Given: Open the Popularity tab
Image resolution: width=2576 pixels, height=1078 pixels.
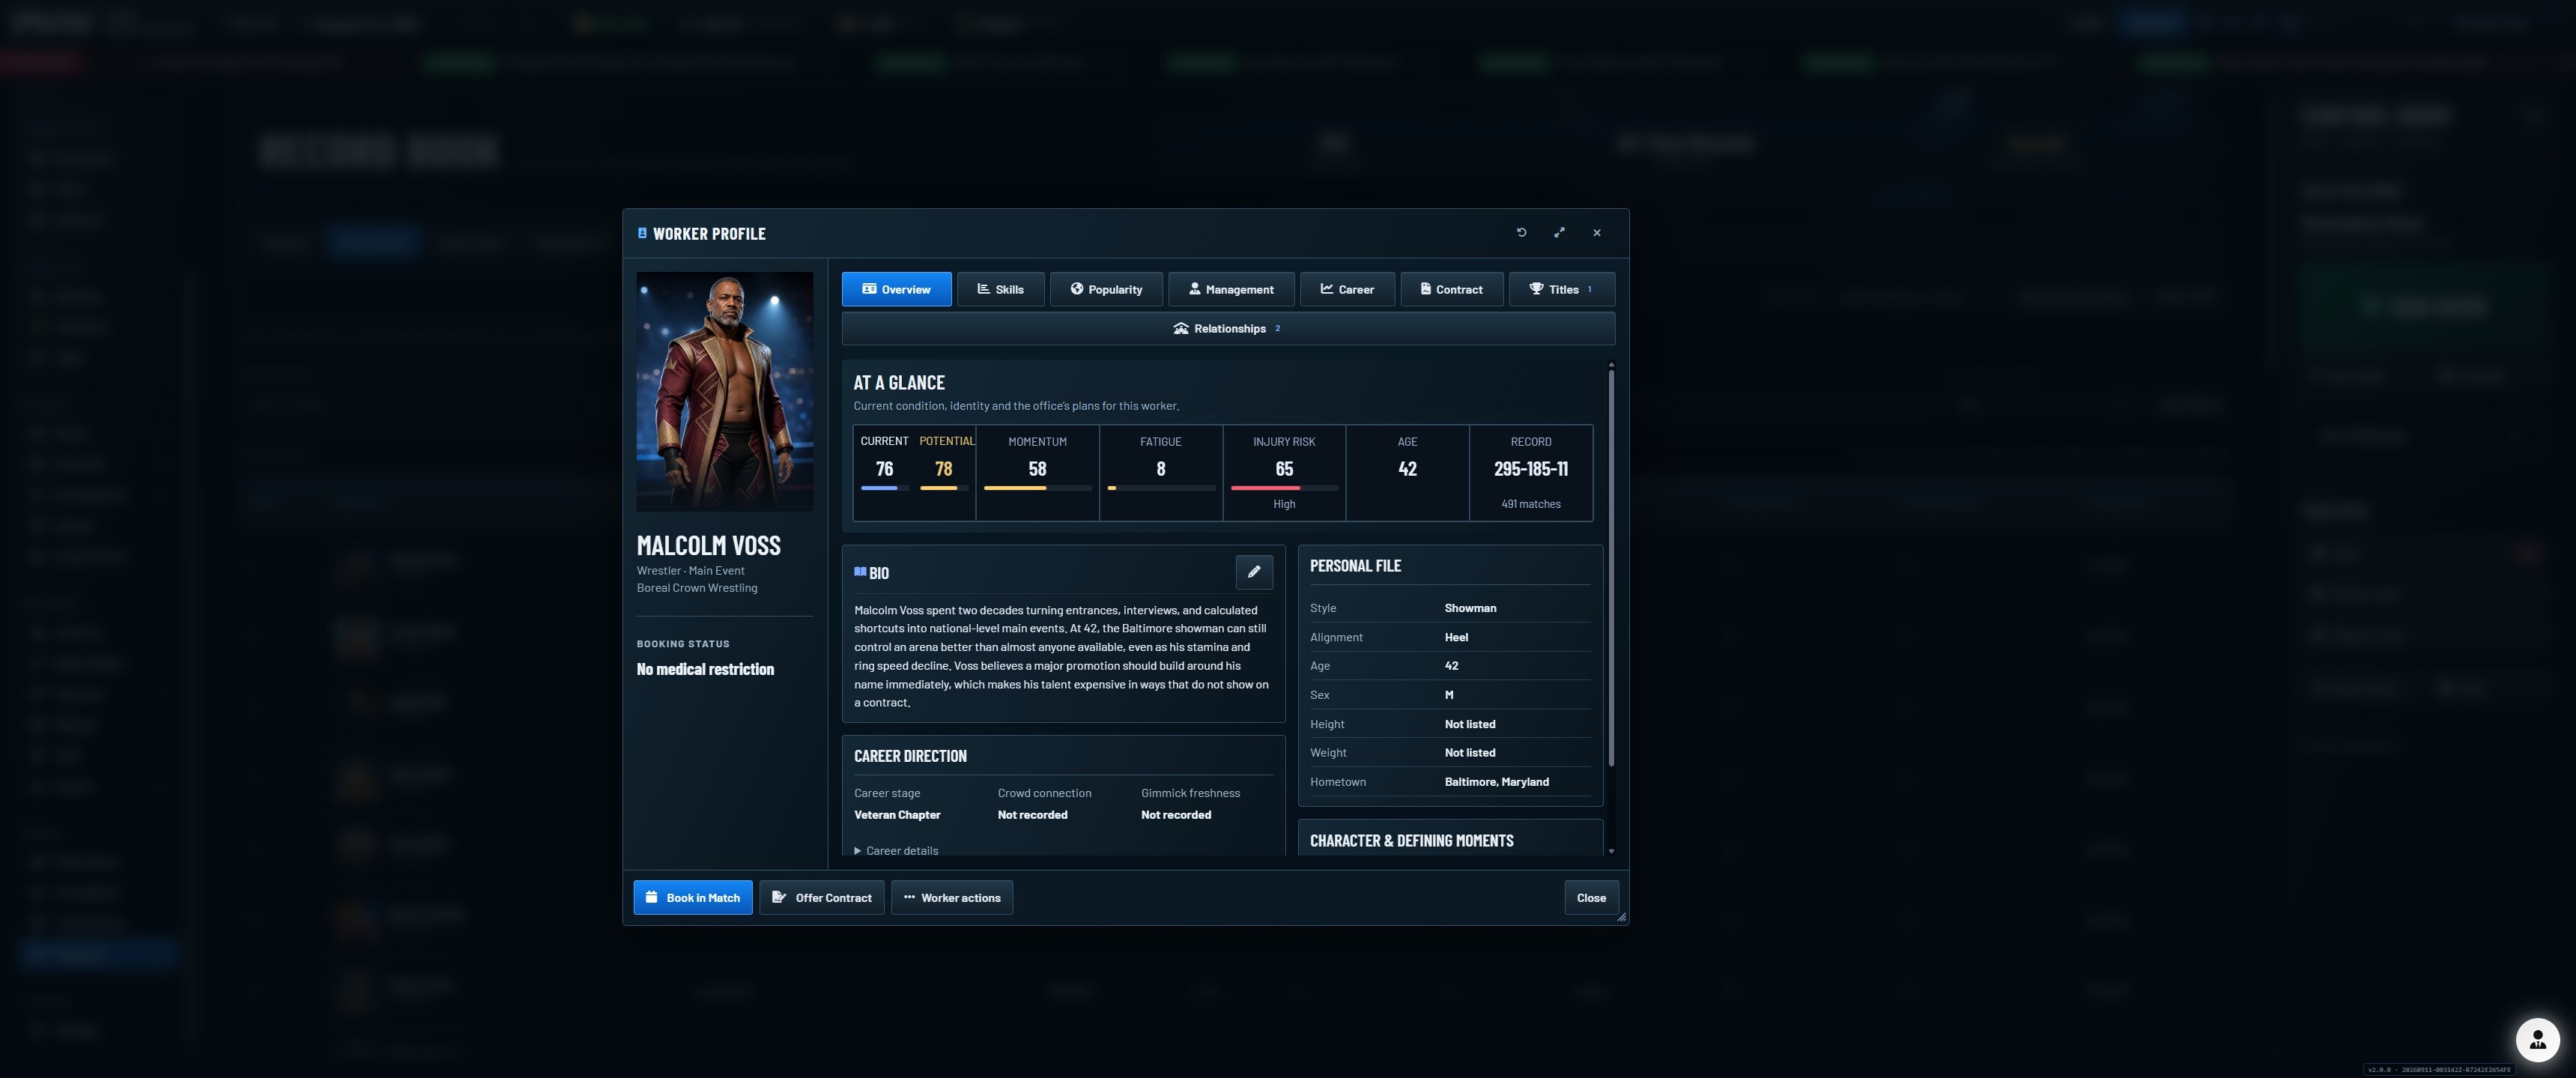Looking at the screenshot, I should click(1106, 289).
